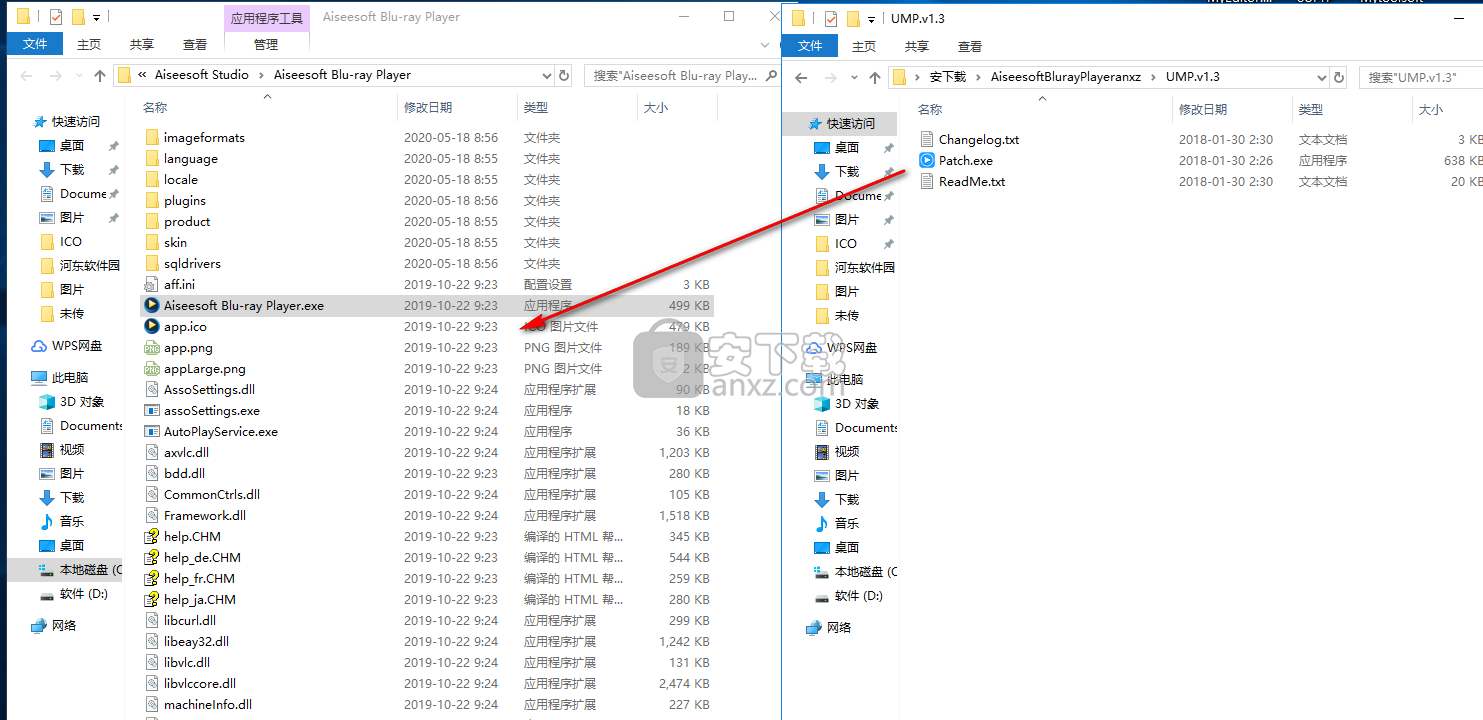Open quick access toolbar dropdown in left title bar
This screenshot has width=1483, height=720.
click(x=96, y=18)
